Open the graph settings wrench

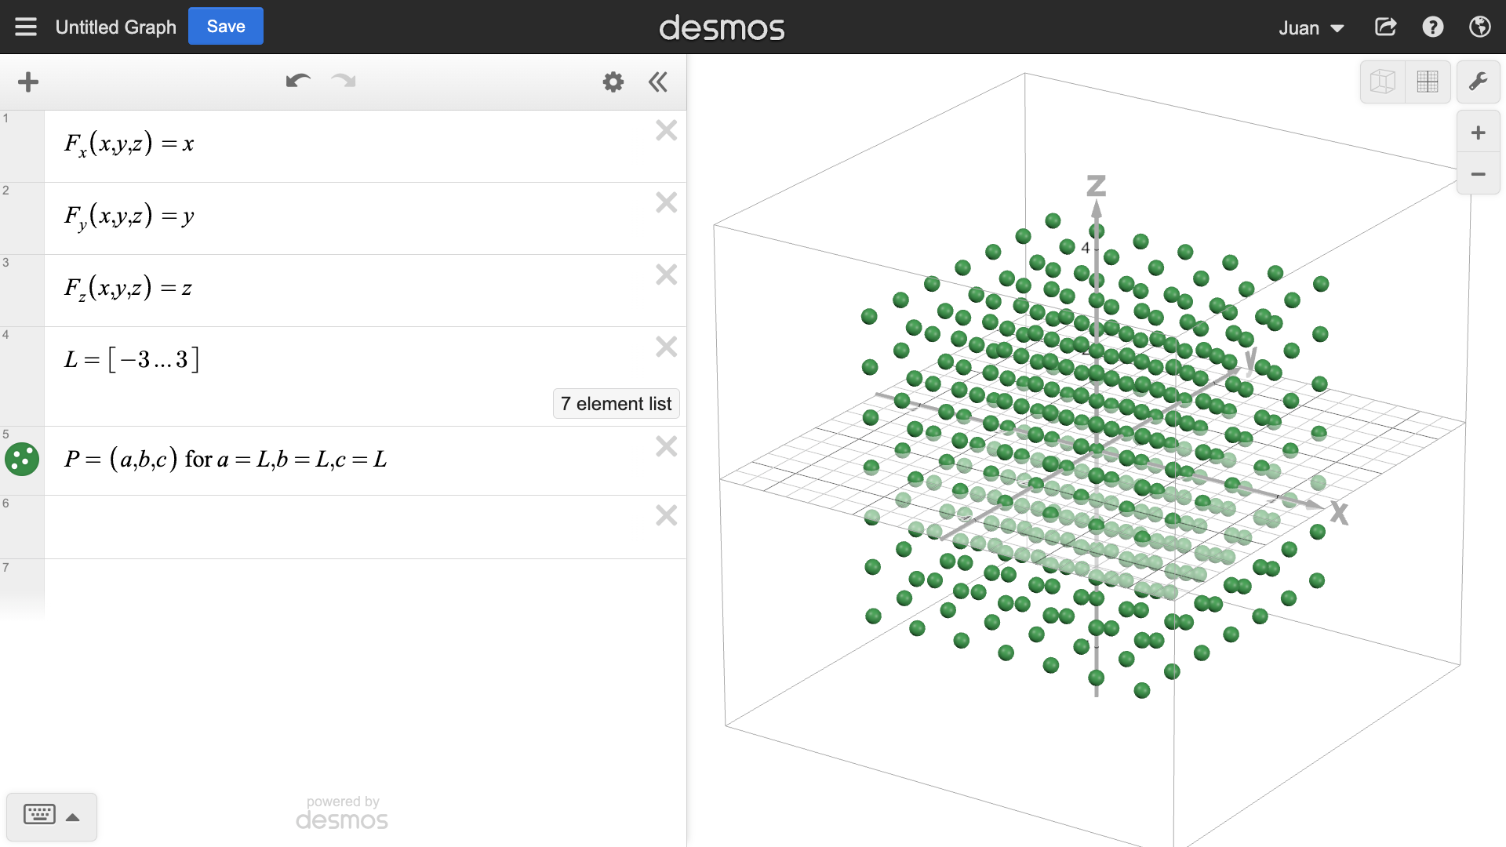pyautogui.click(x=1478, y=82)
